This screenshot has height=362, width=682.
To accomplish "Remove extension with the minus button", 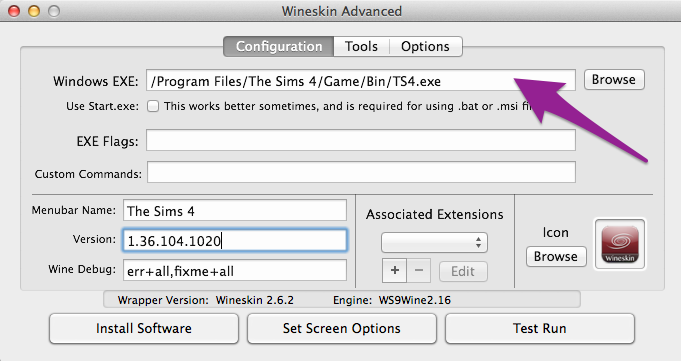I will (419, 271).
